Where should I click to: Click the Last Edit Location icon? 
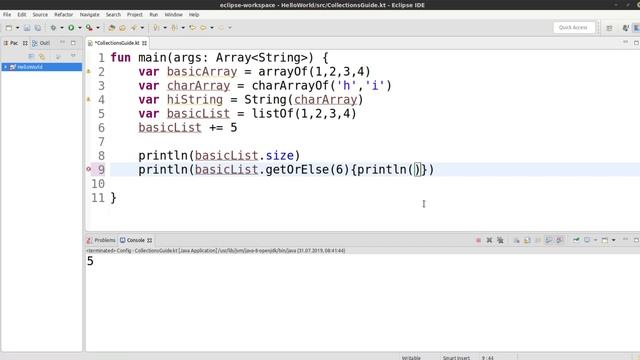(192, 28)
